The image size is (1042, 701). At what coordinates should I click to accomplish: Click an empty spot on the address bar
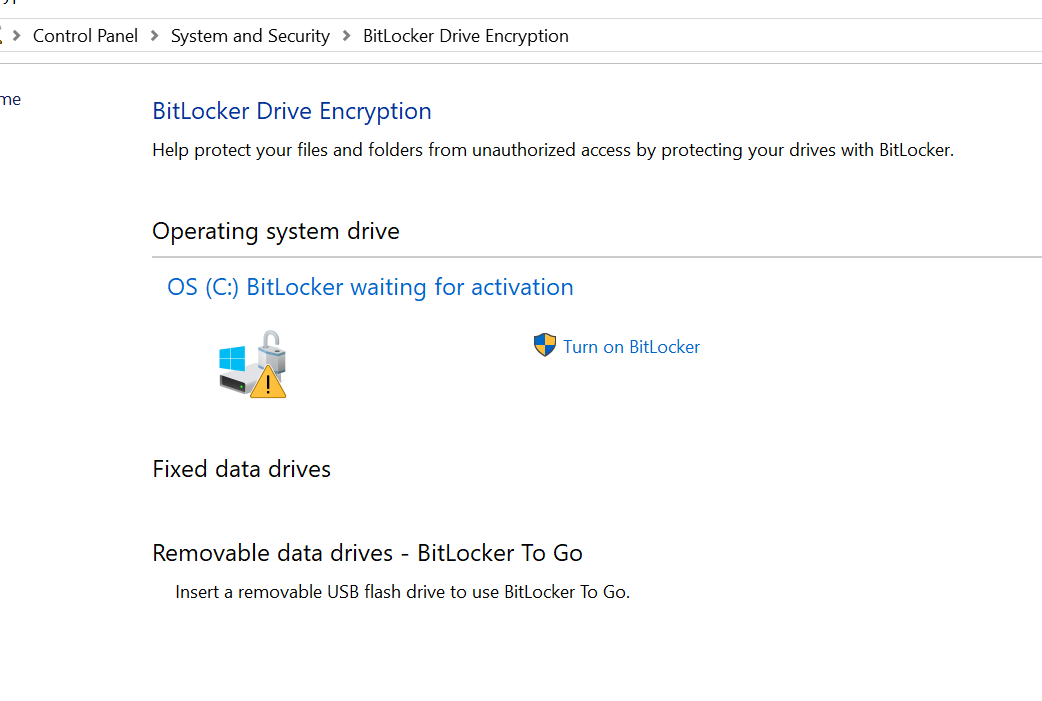800,35
